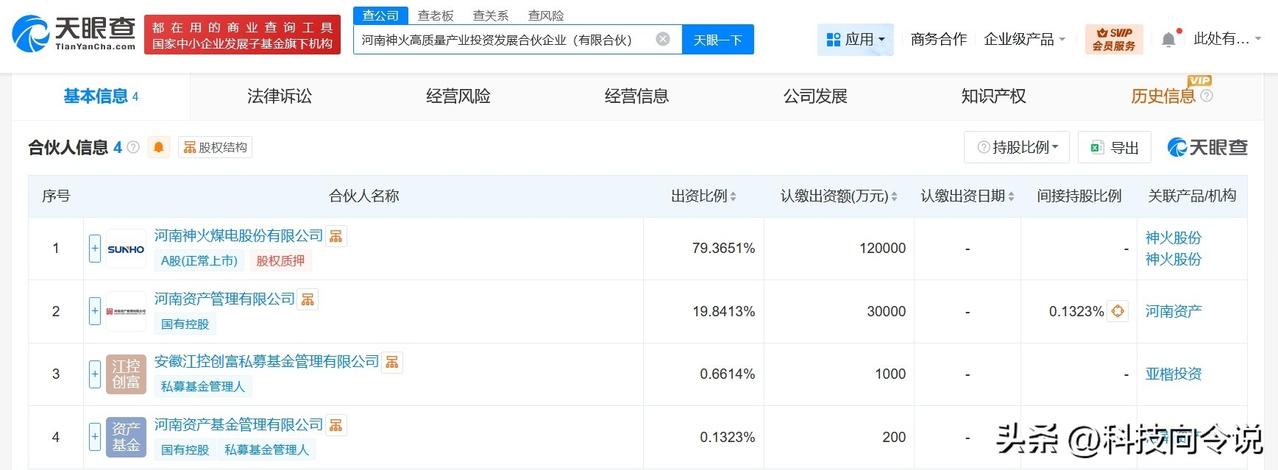
Task: Expand the row for 河南资产管理有限公司
Action: [95, 311]
